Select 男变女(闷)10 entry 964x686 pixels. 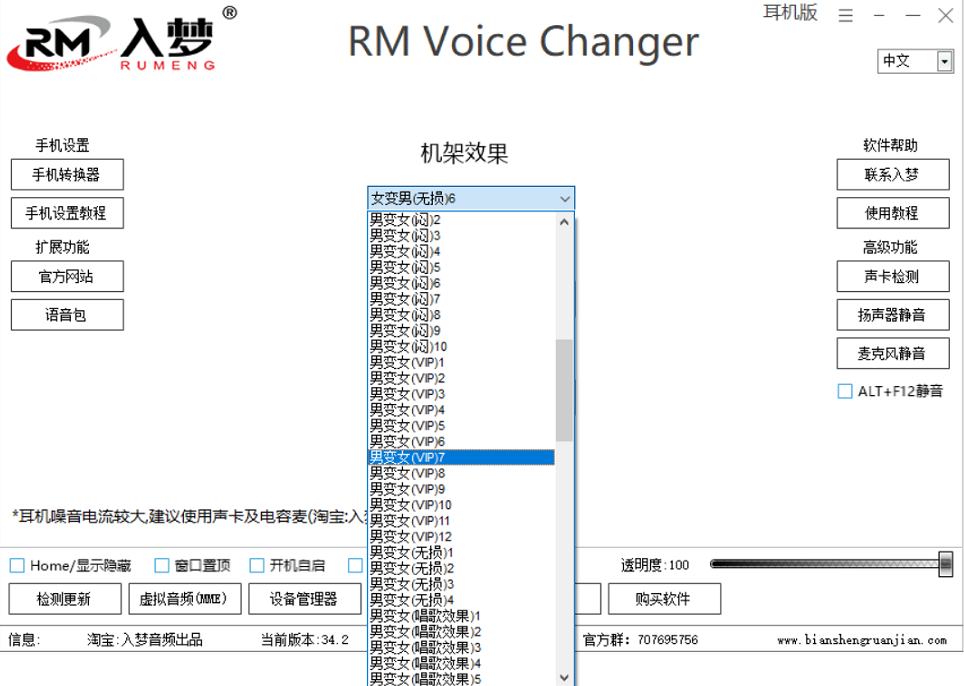click(462, 347)
